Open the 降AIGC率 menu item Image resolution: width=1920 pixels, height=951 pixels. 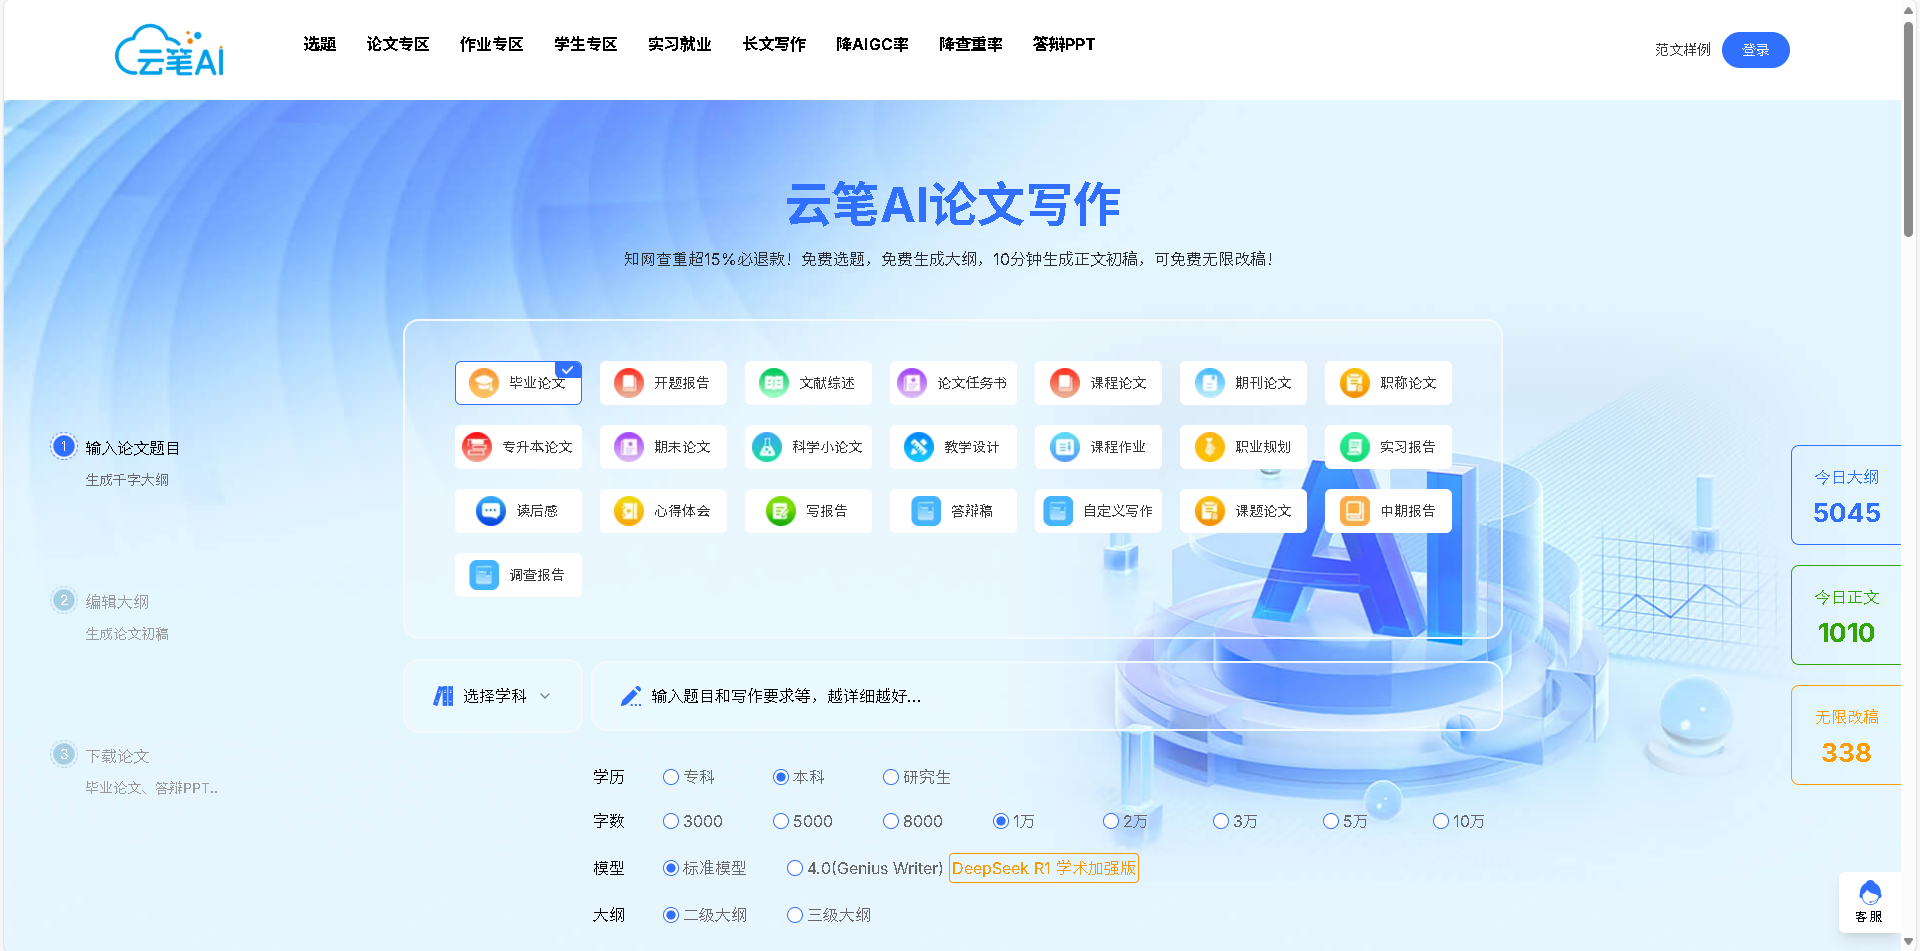coord(871,44)
